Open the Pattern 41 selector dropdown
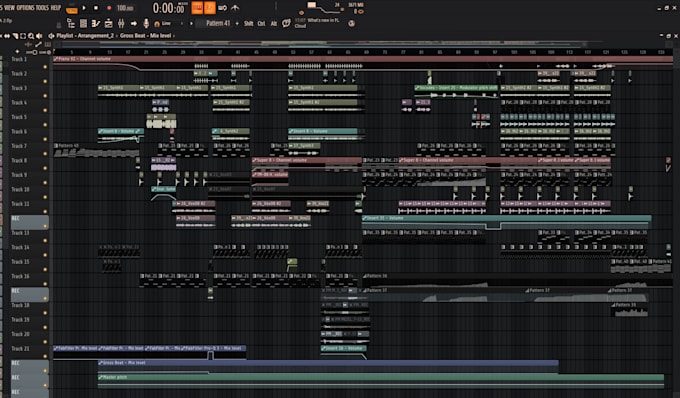 pos(218,23)
